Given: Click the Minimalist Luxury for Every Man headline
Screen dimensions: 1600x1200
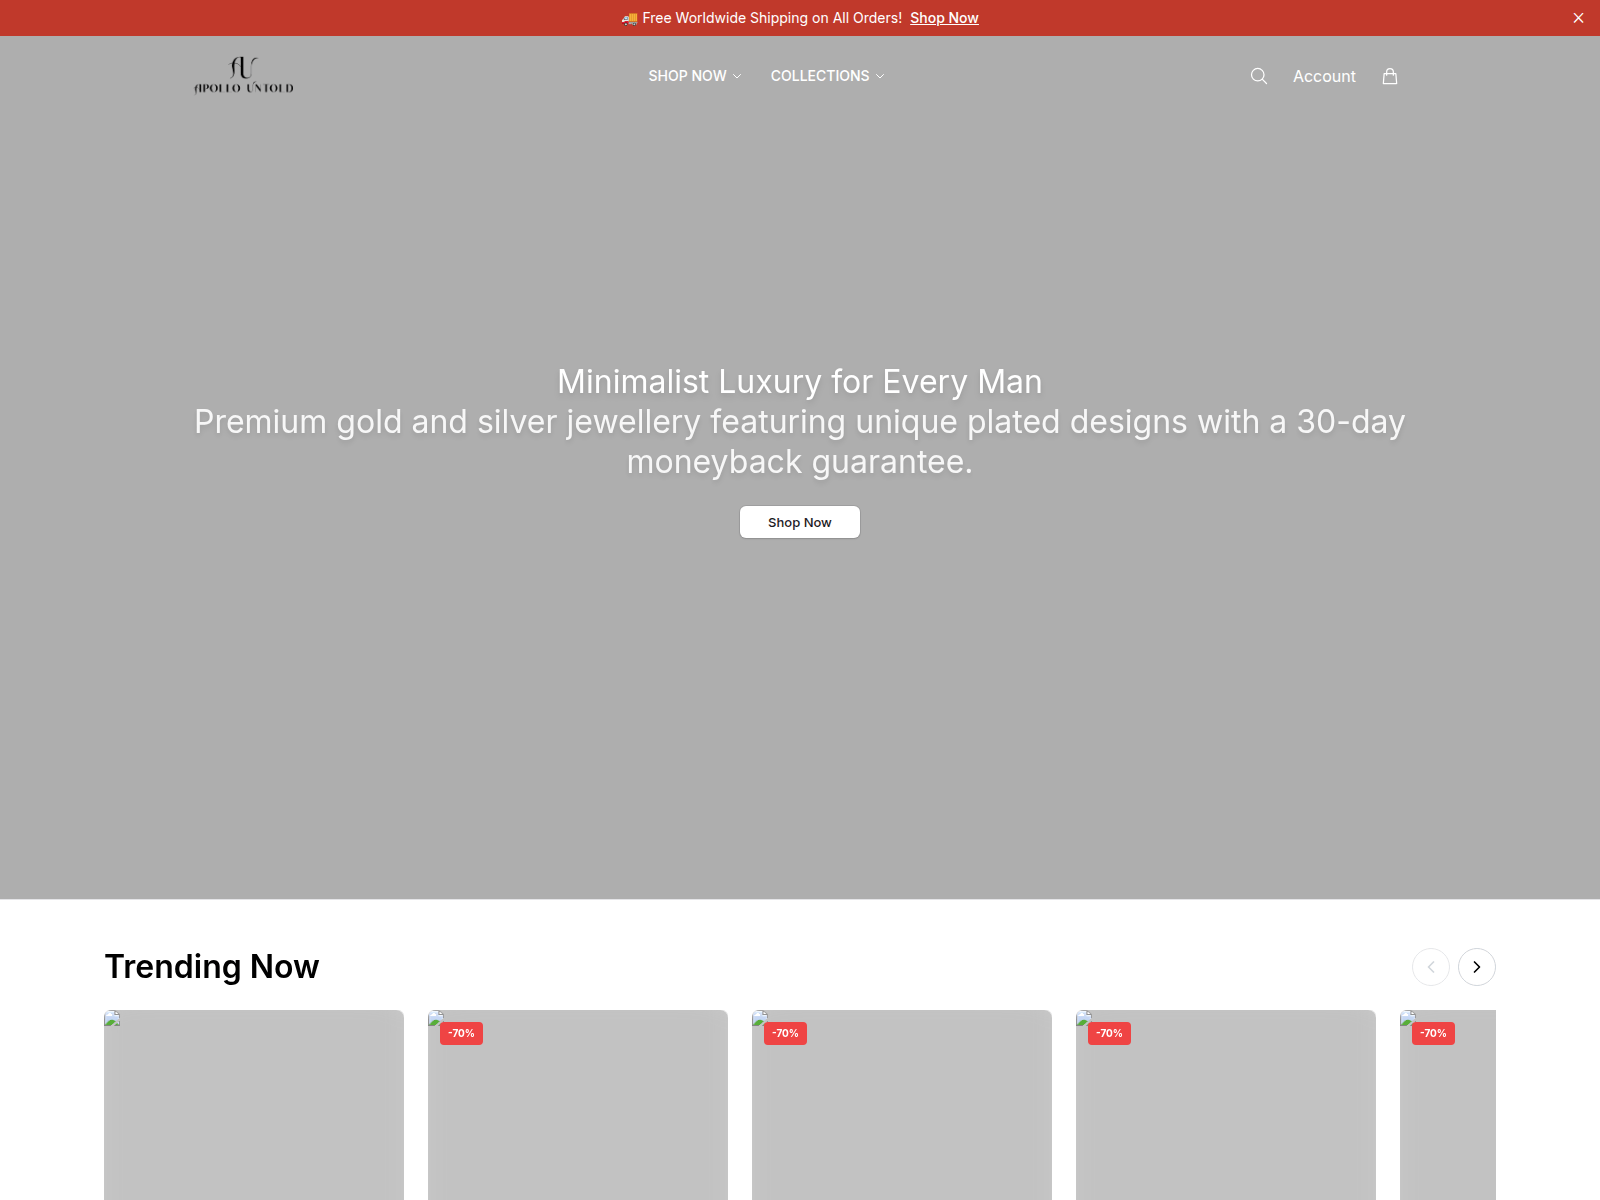Looking at the screenshot, I should point(800,382).
